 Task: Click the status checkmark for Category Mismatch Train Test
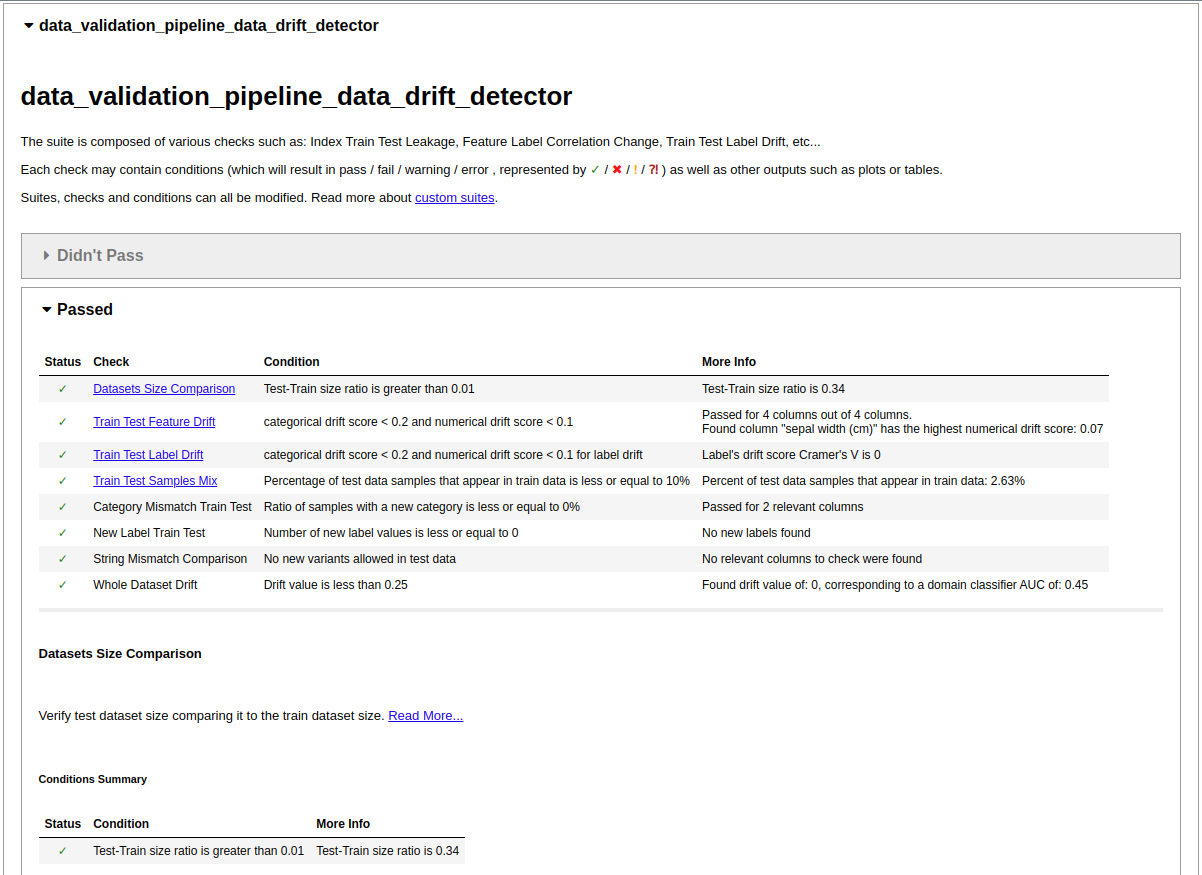pos(62,507)
